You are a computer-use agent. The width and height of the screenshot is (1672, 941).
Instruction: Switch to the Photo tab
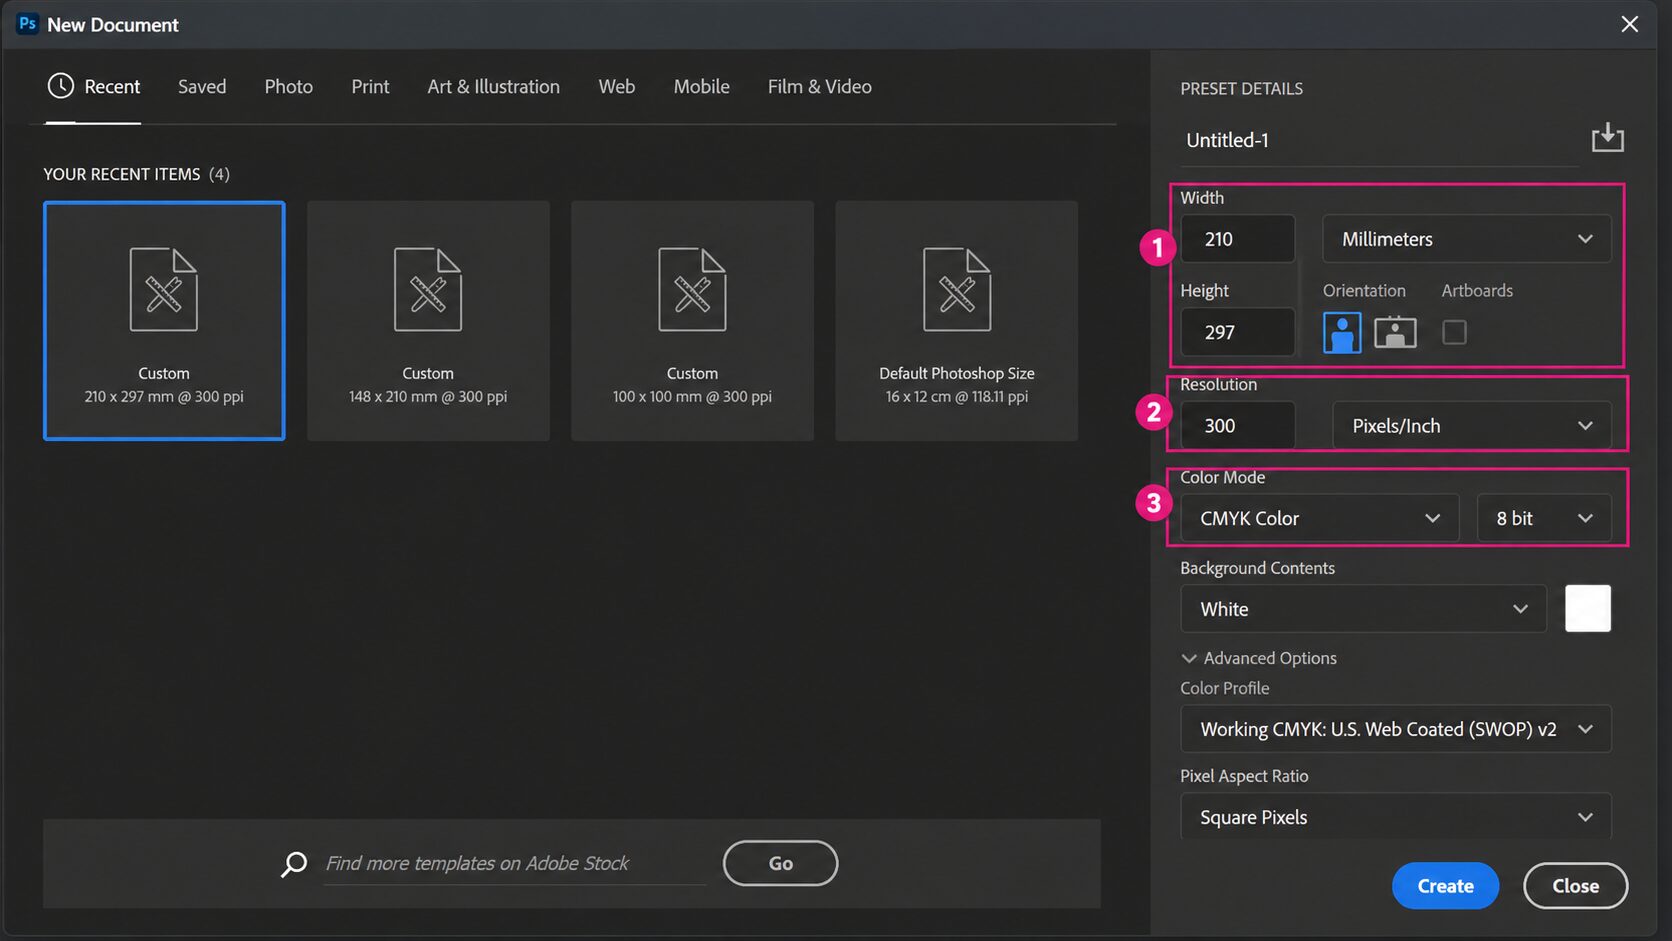click(x=288, y=87)
